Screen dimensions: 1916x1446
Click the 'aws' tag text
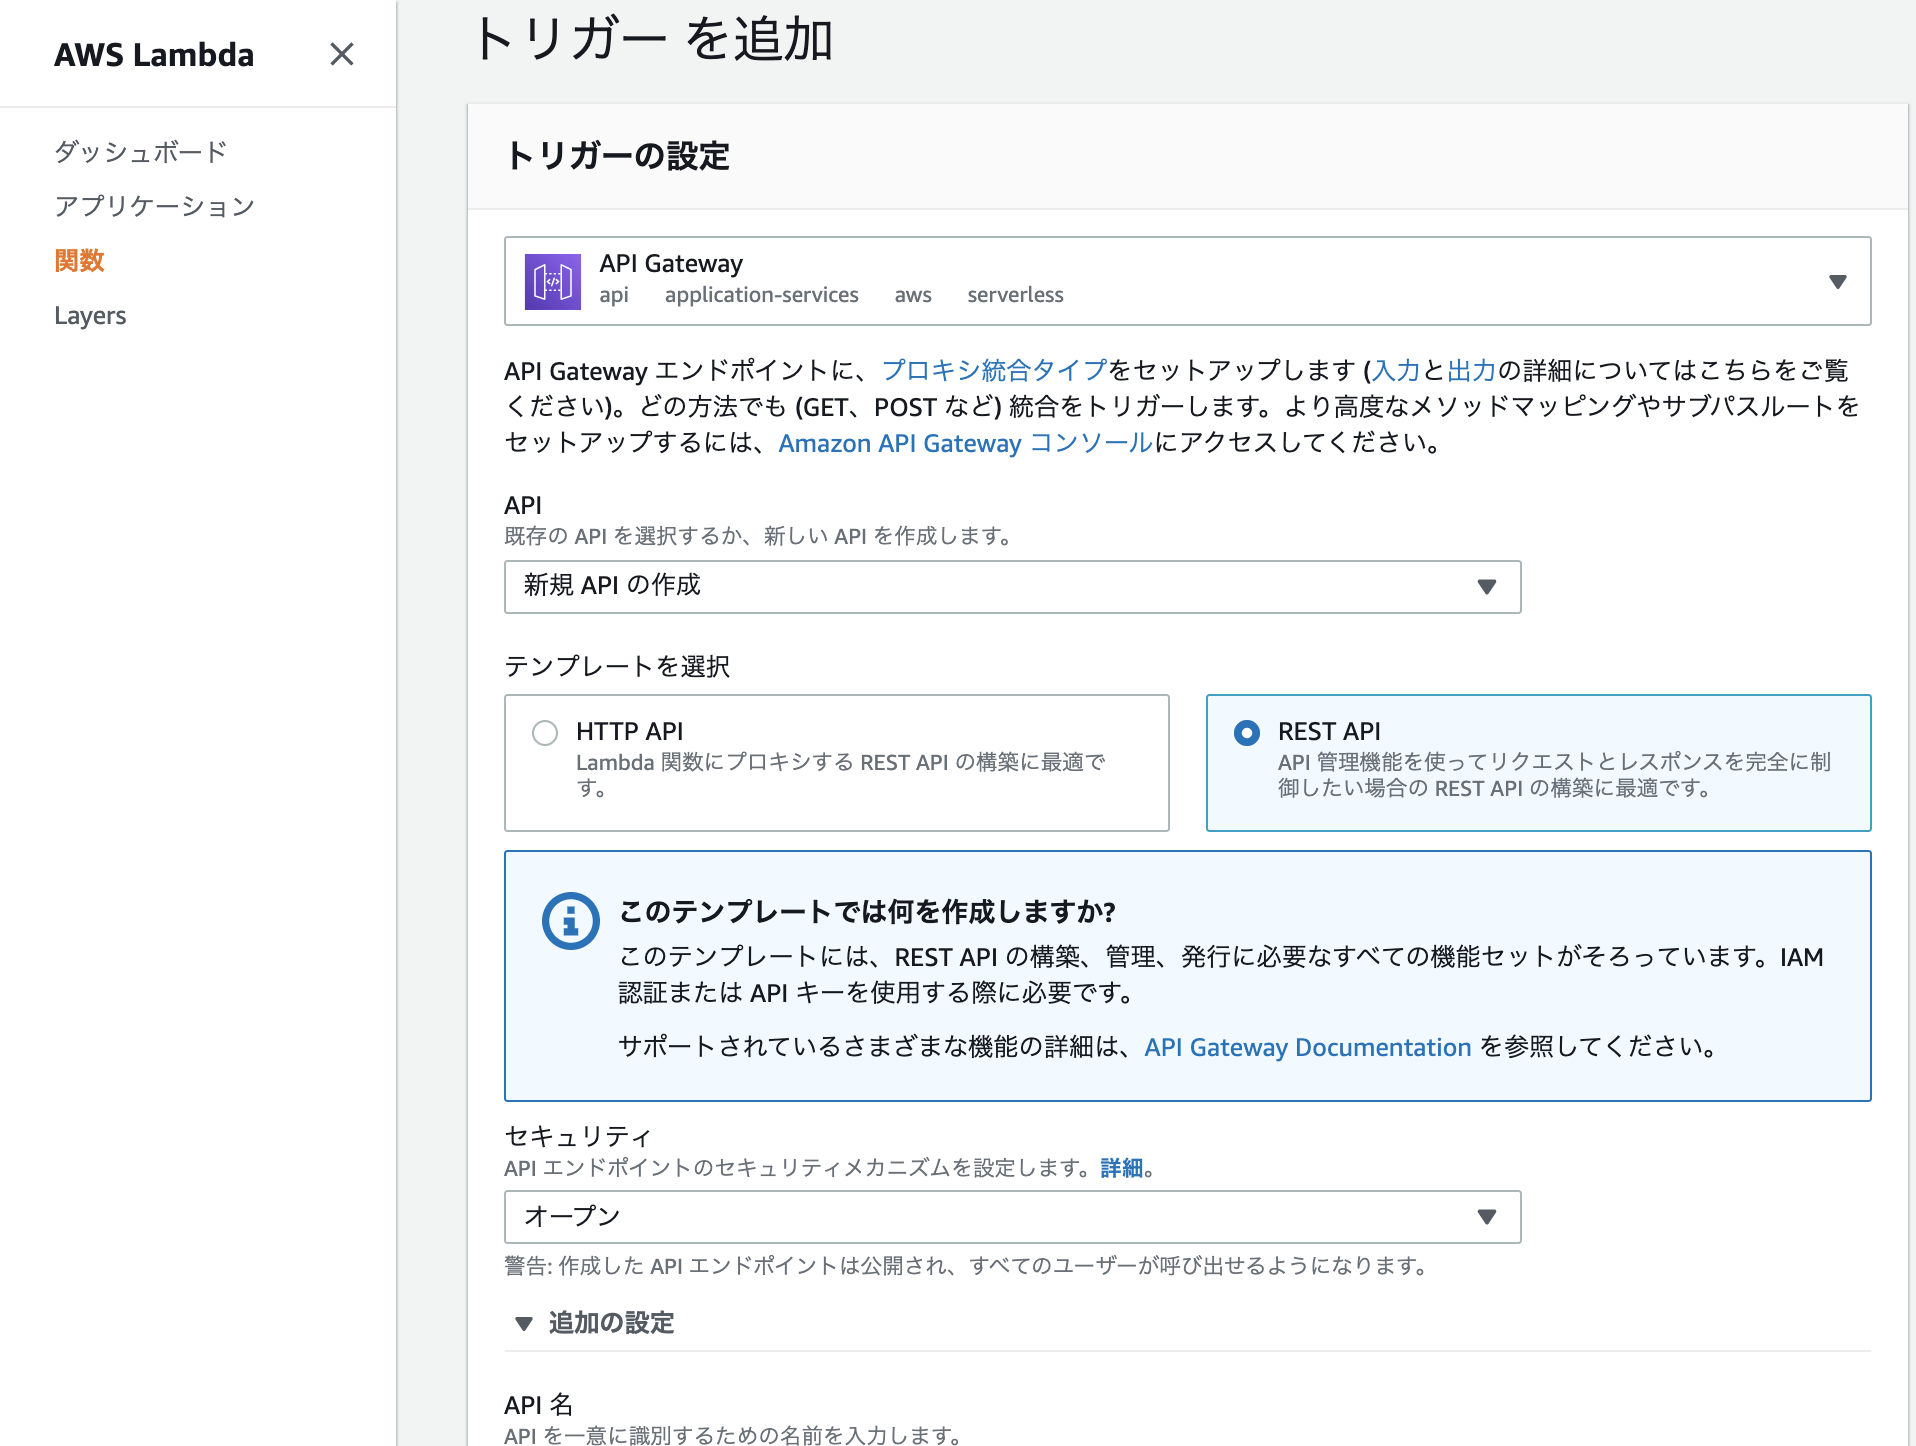point(913,295)
